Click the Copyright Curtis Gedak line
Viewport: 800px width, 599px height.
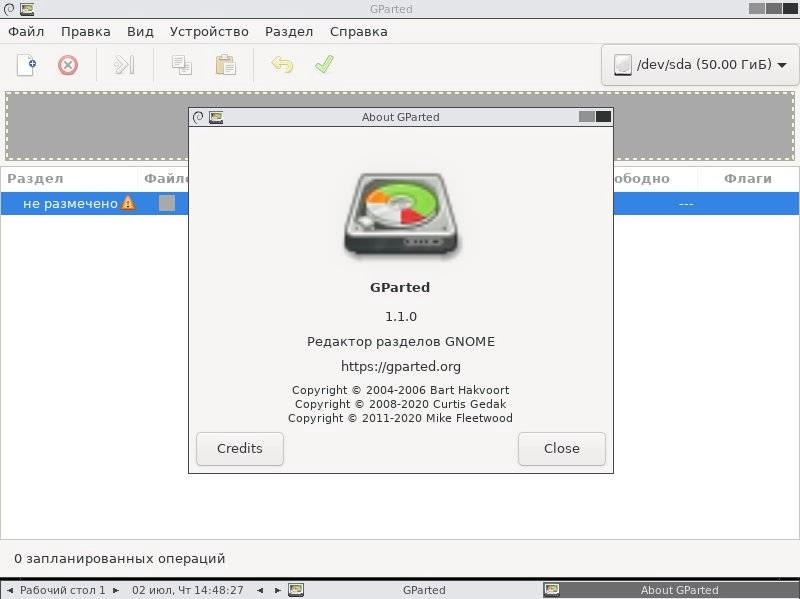tap(401, 404)
